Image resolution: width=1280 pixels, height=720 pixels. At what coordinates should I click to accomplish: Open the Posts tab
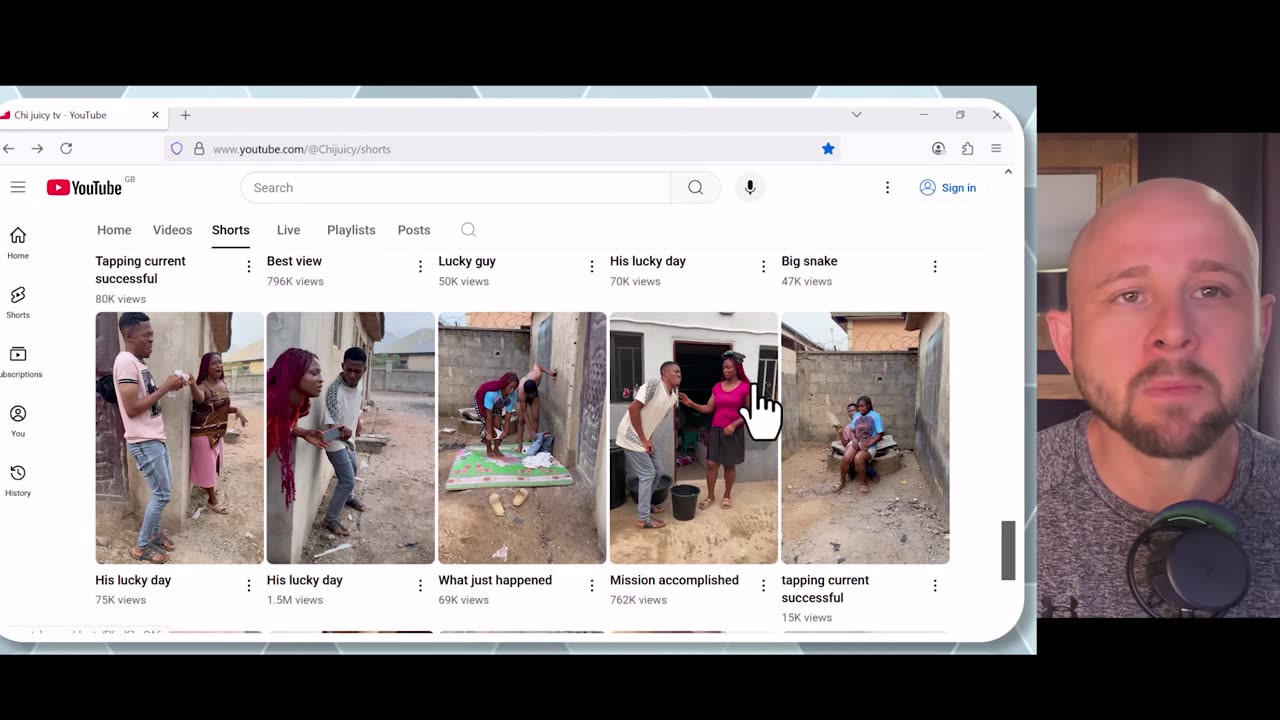414,230
